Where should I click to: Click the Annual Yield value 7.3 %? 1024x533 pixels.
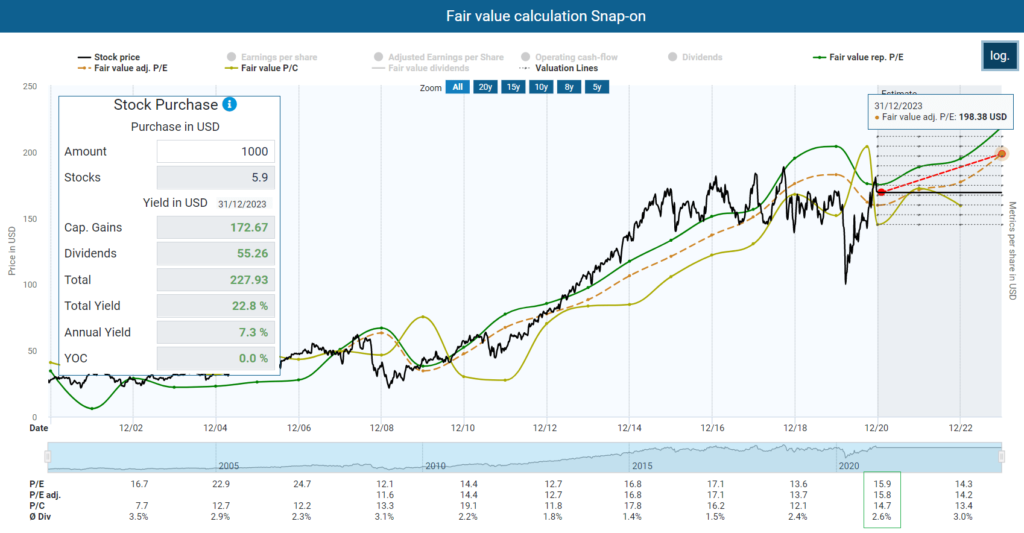pos(216,332)
